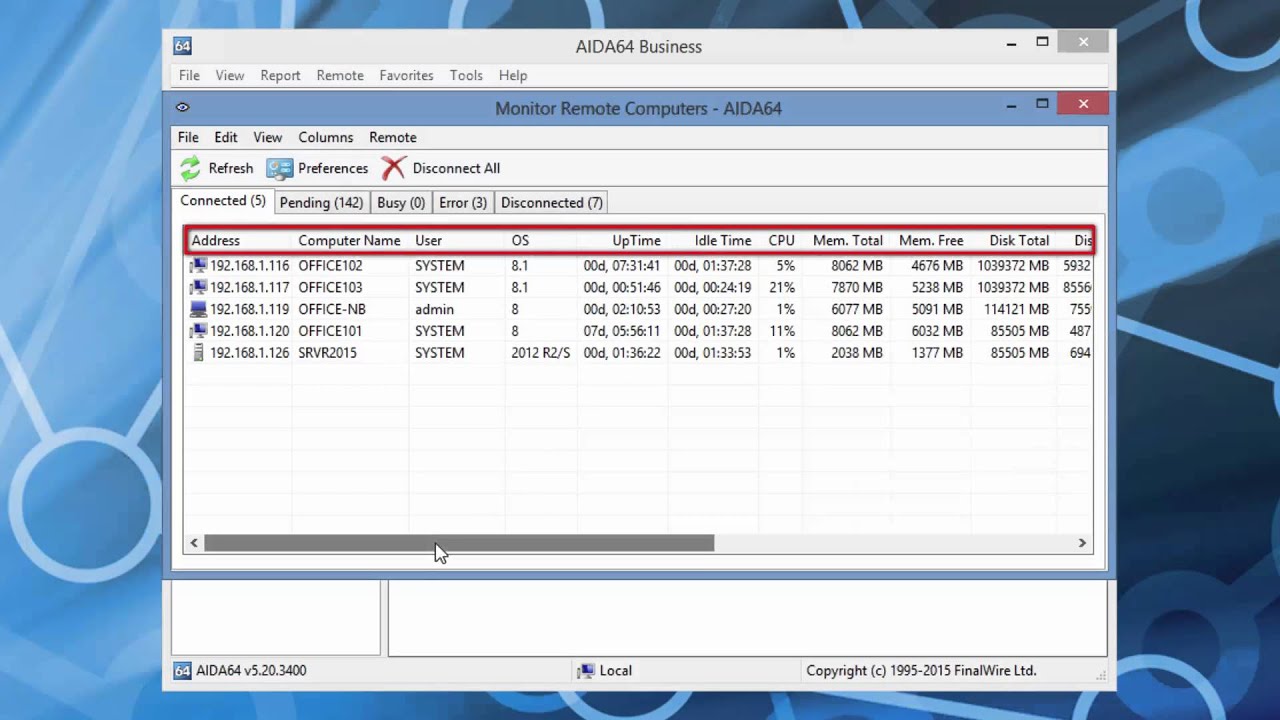Image resolution: width=1280 pixels, height=720 pixels.
Task: Click the 2012 R2/S OS cell
Action: pyautogui.click(x=541, y=353)
